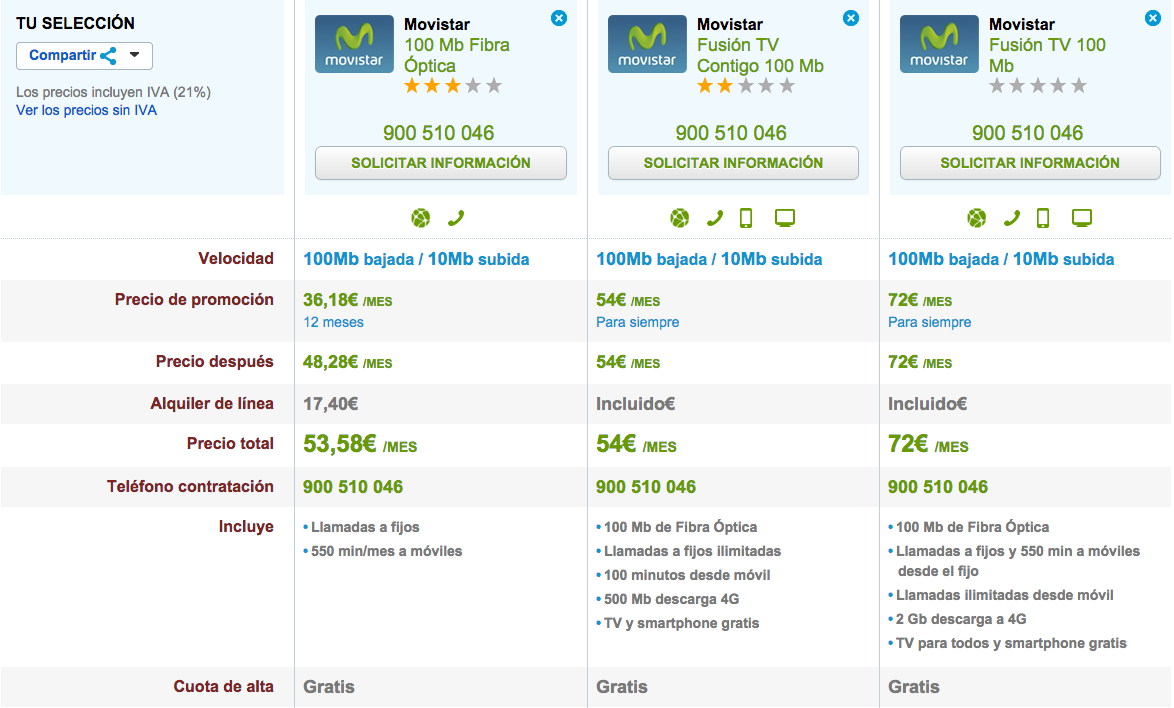
Task: Click '2 Gb descarga a 4G' feature
Action: [961, 619]
